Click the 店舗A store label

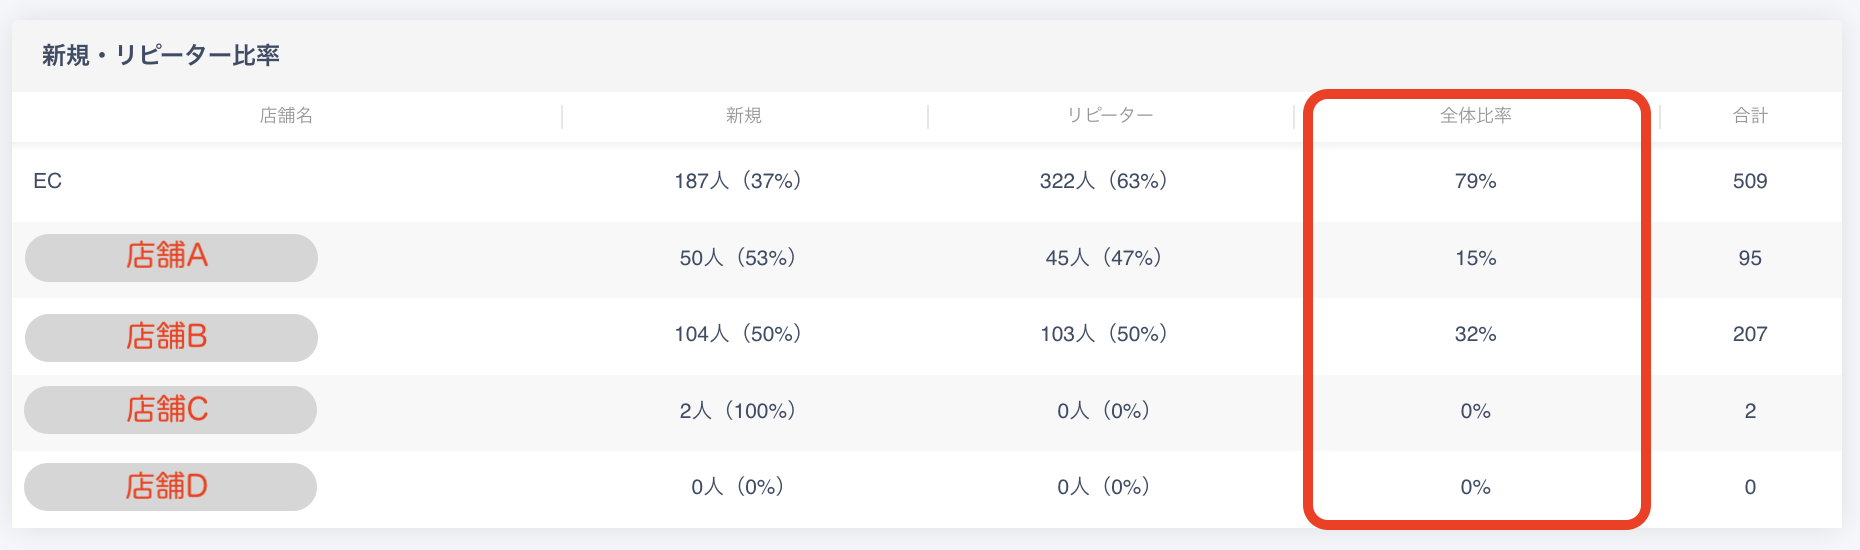[x=170, y=257]
